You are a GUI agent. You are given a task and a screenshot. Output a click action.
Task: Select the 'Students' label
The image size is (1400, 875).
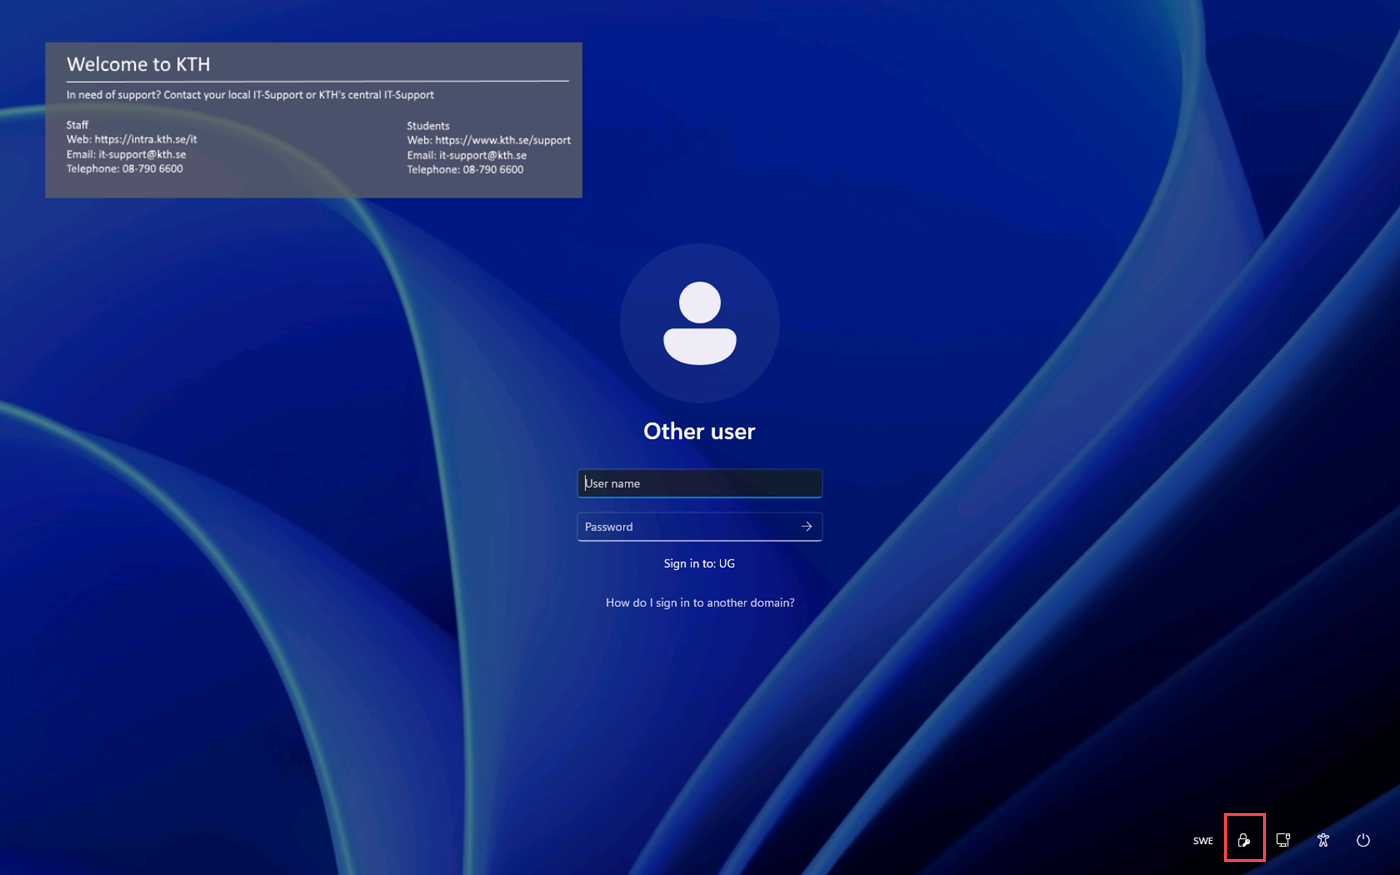point(428,126)
